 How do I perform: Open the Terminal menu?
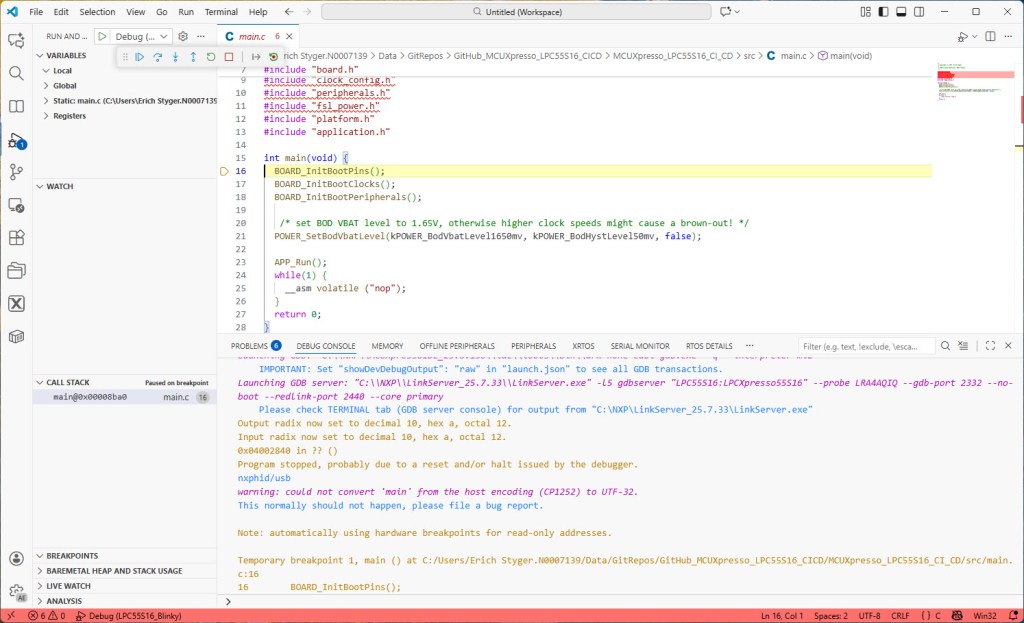pyautogui.click(x=221, y=12)
